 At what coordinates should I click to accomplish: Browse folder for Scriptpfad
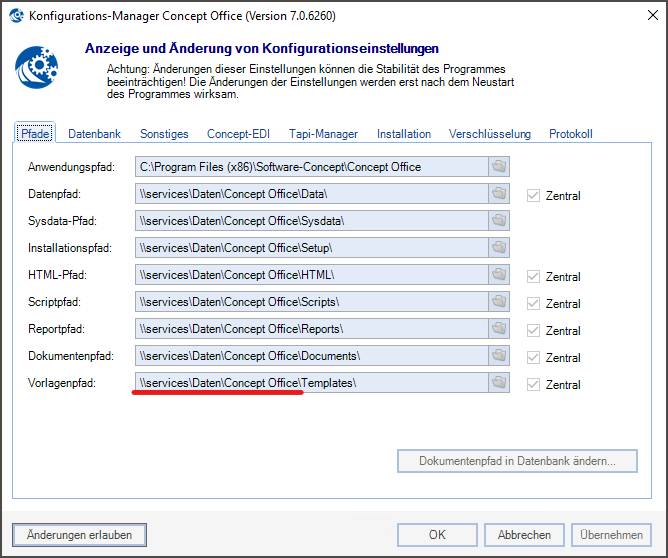[499, 302]
